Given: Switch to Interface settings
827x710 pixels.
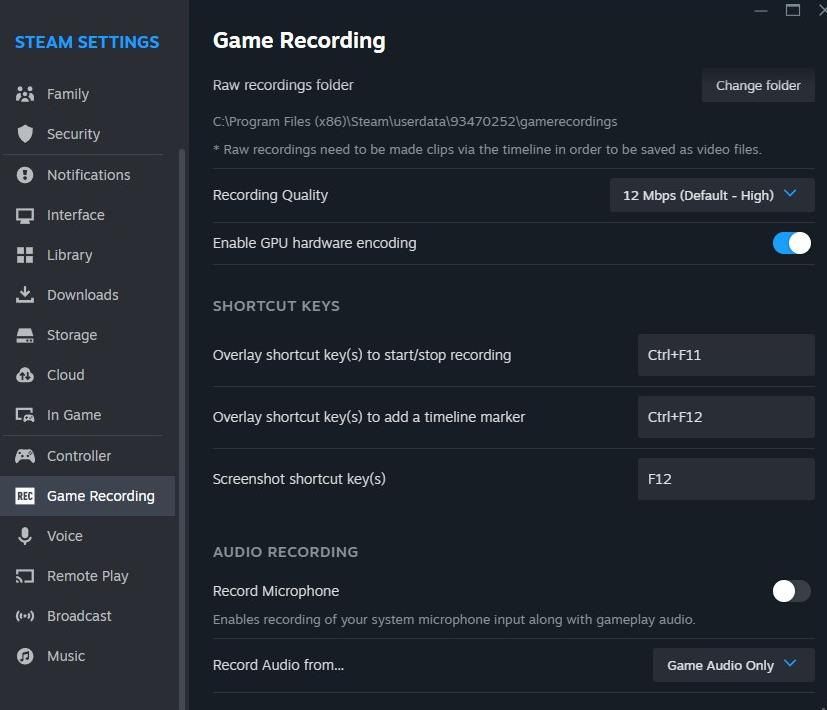Looking at the screenshot, I should pos(75,215).
